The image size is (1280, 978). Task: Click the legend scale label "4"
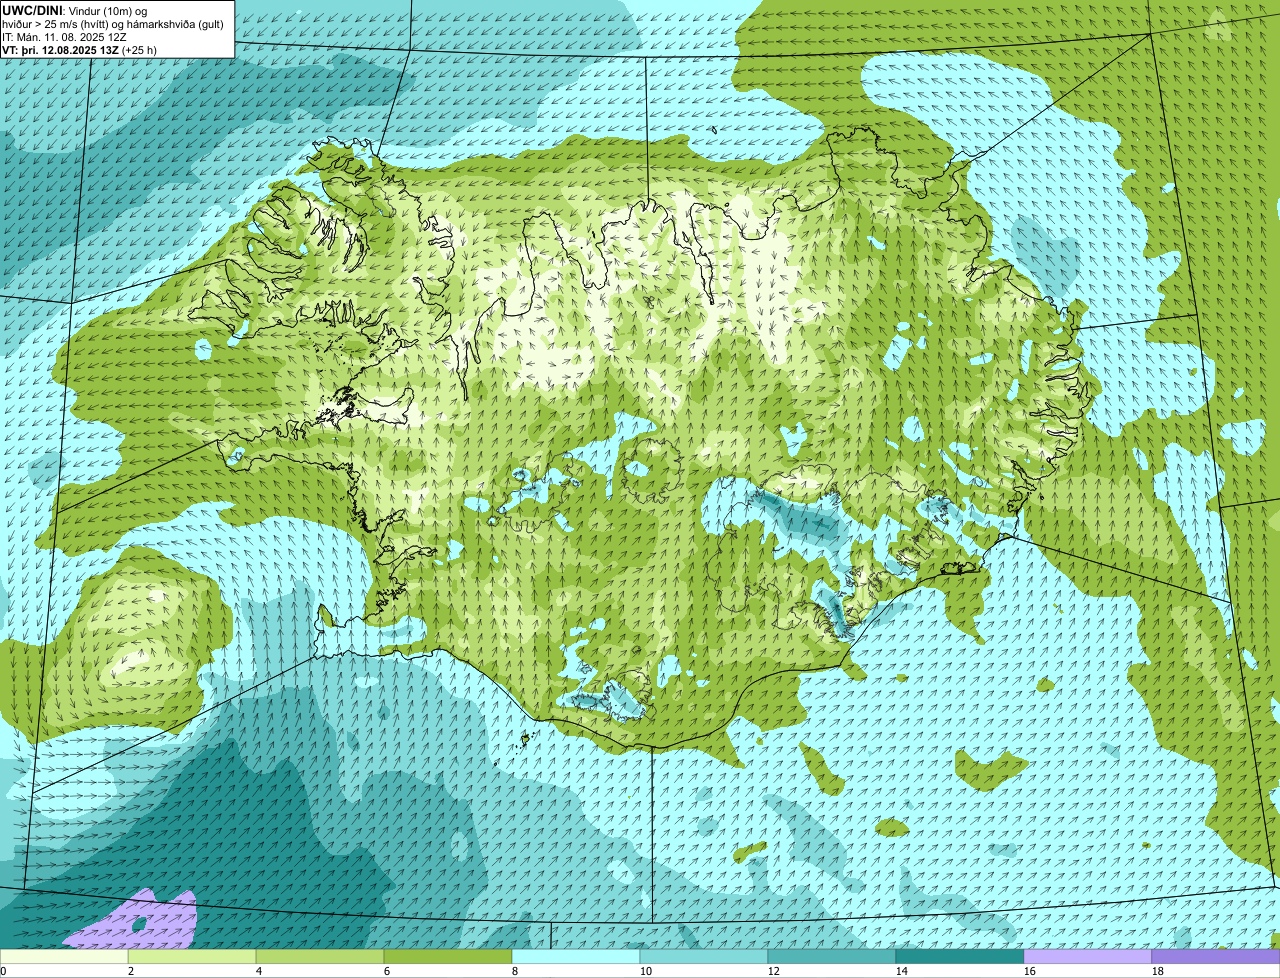(259, 971)
